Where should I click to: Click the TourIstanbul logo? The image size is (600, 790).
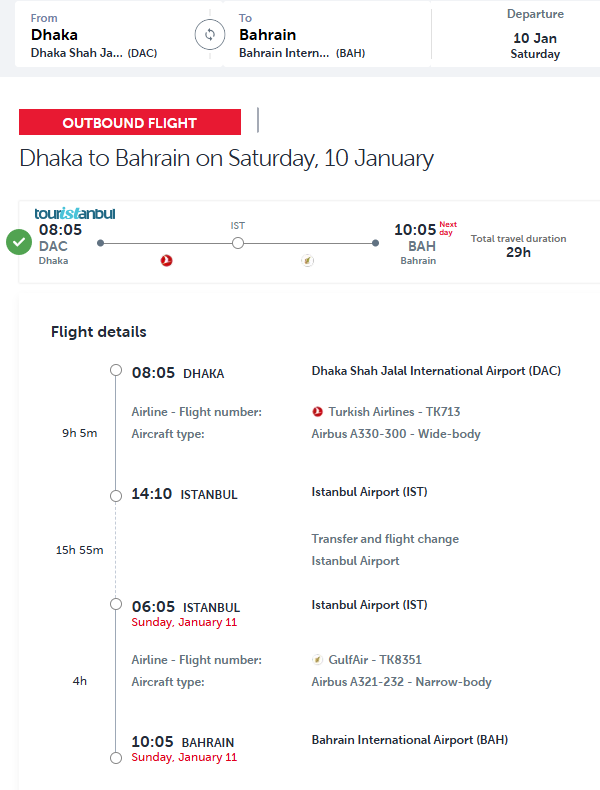(x=75, y=213)
